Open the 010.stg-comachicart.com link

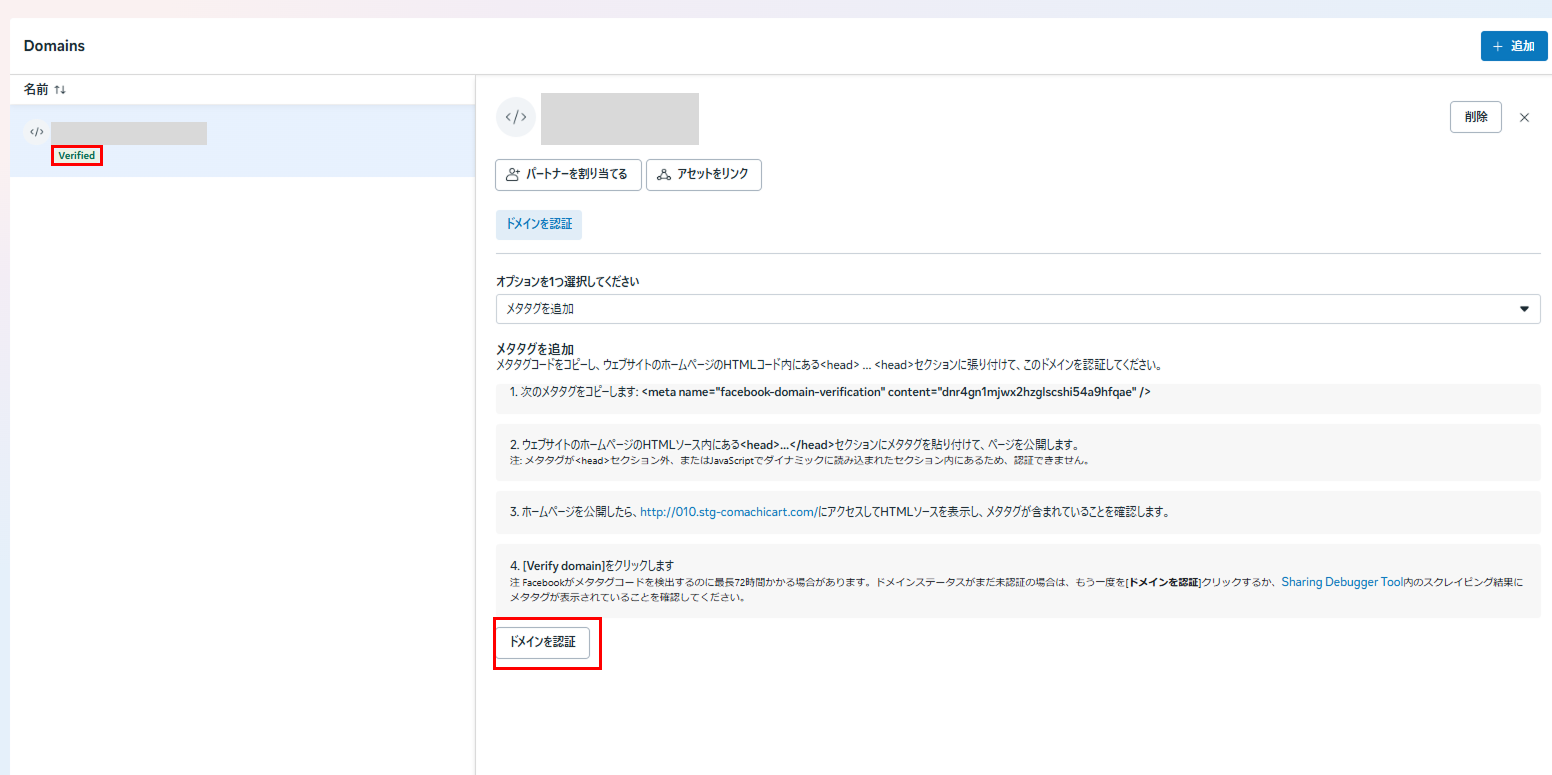click(728, 512)
